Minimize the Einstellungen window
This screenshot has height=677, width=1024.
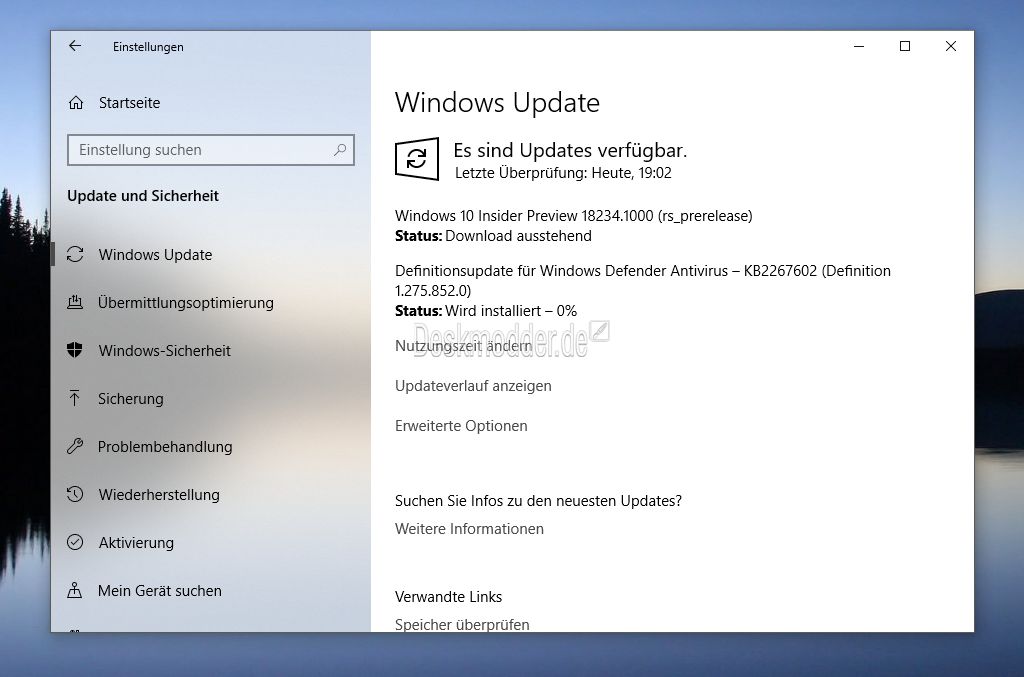[x=859, y=46]
